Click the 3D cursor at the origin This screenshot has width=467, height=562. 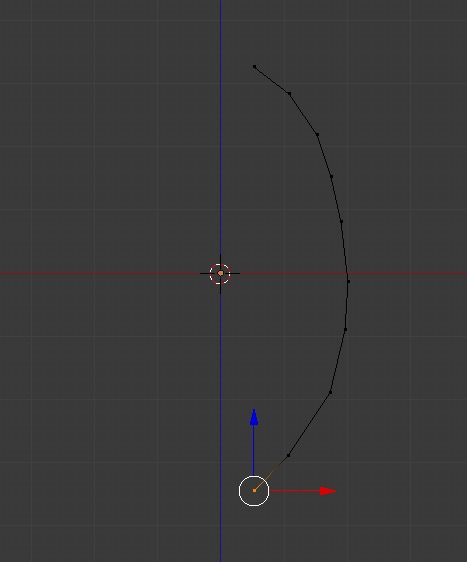[x=220, y=273]
